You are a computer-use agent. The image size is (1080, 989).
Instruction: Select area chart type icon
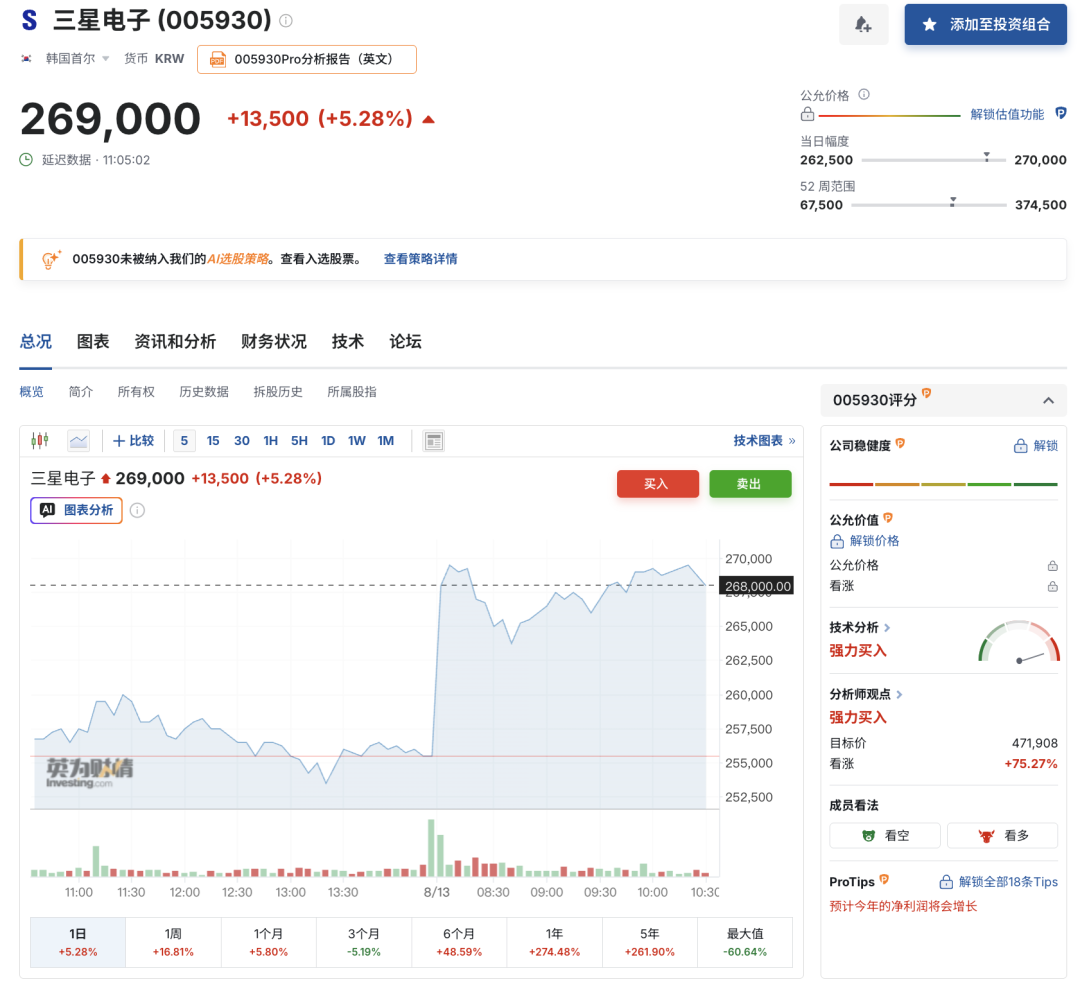(x=79, y=441)
